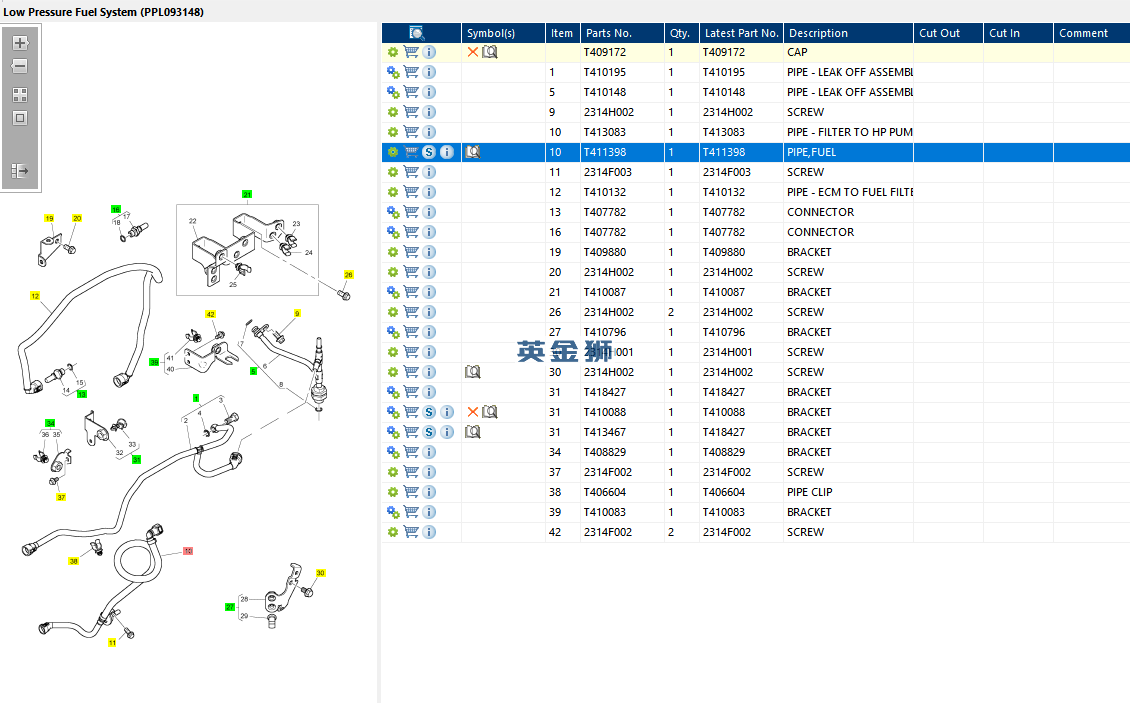Image resolution: width=1130 pixels, height=703 pixels.
Task: Select callout 42 on the diagram
Action: coord(210,314)
